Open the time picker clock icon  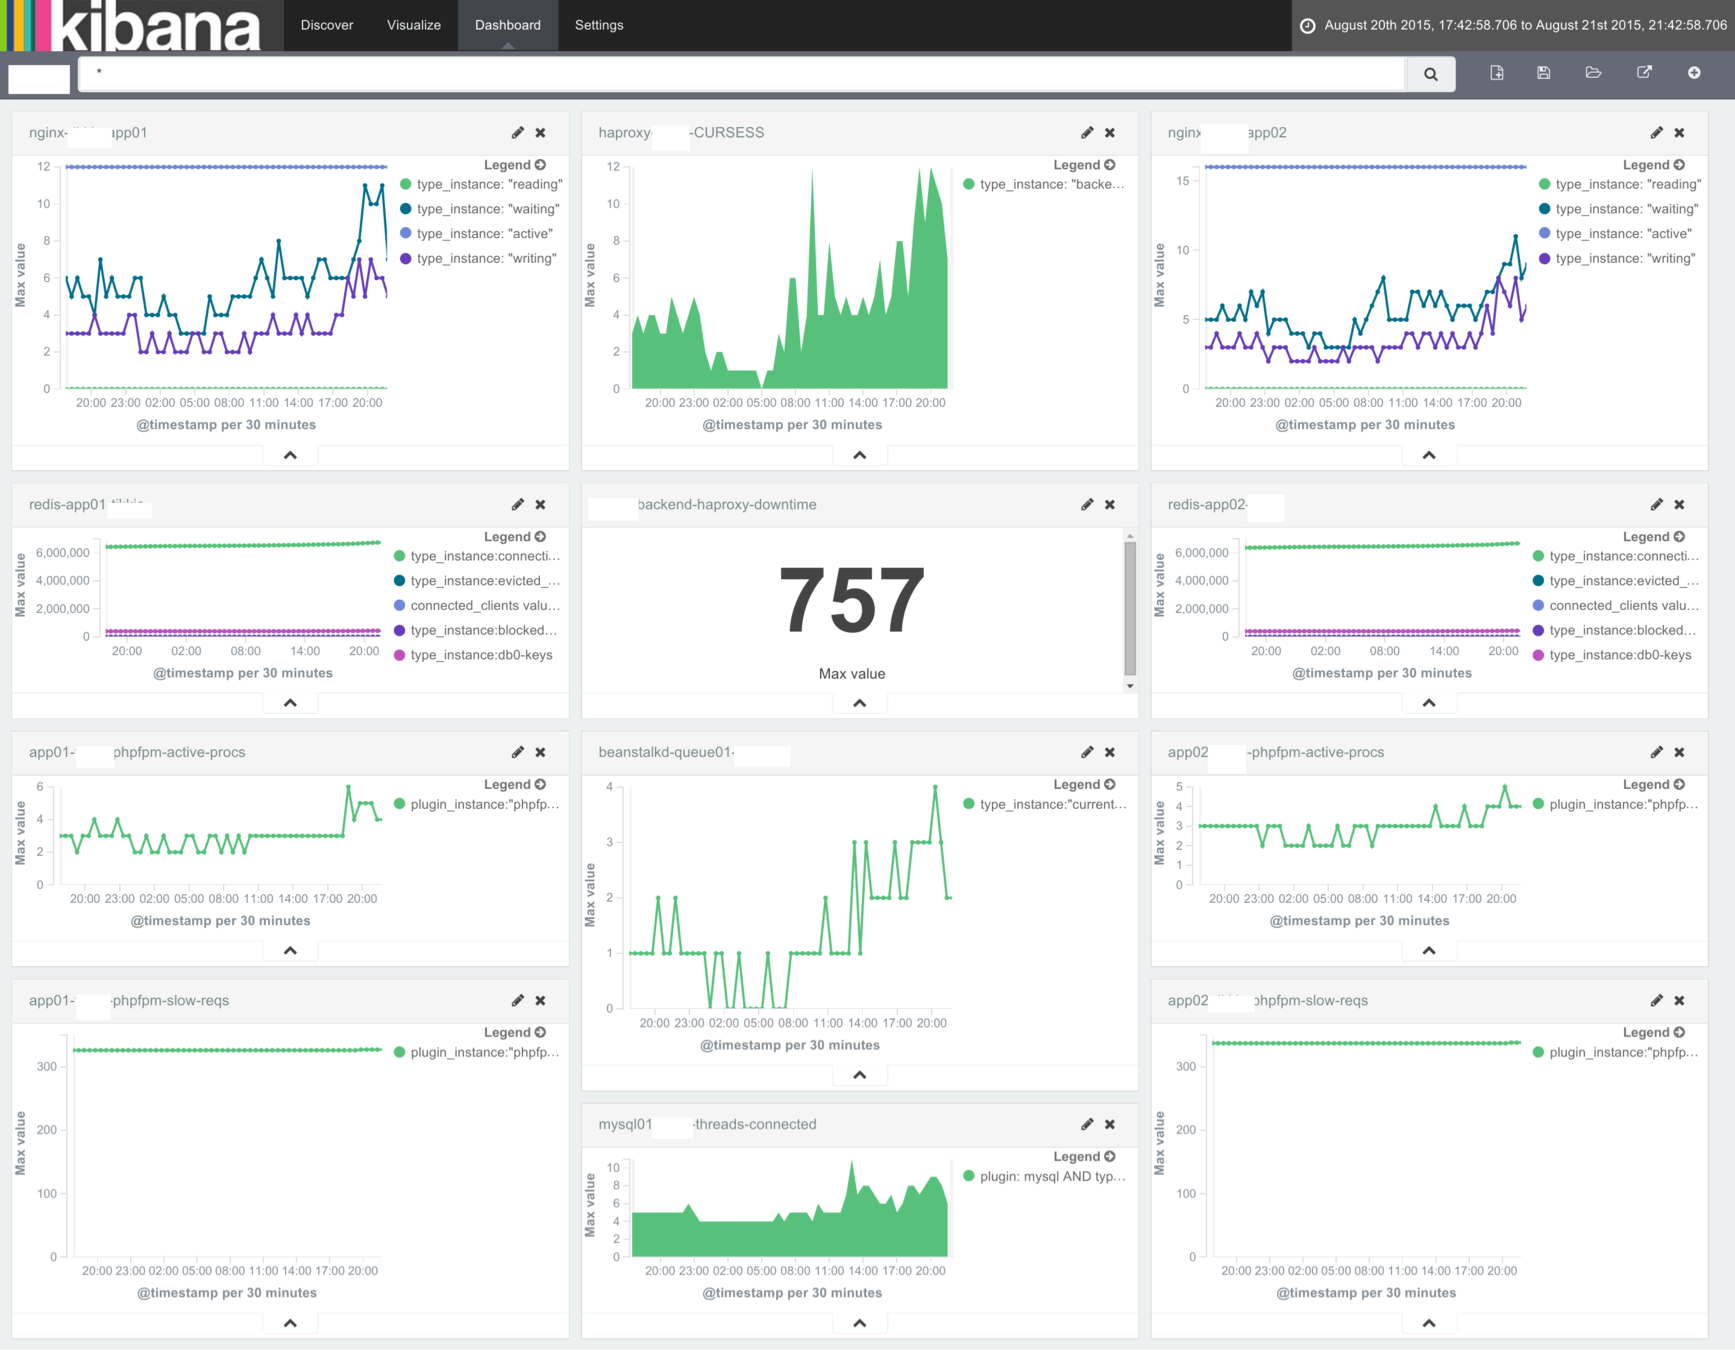pos(1306,25)
